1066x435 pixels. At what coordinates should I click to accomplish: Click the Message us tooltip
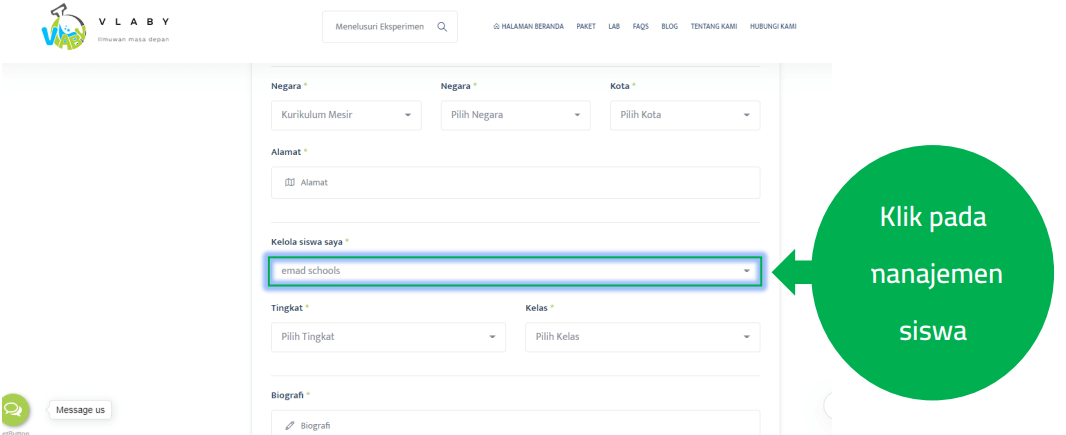(x=80, y=410)
